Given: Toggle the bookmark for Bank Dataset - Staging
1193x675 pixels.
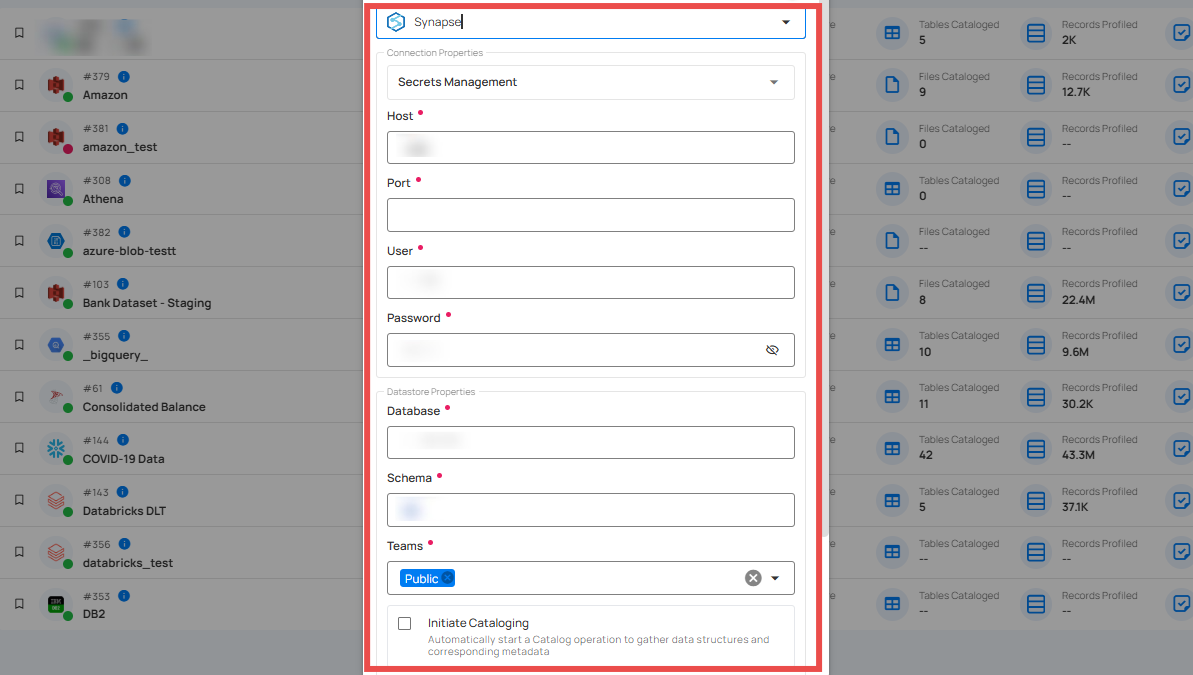Looking at the screenshot, I should 18,292.
